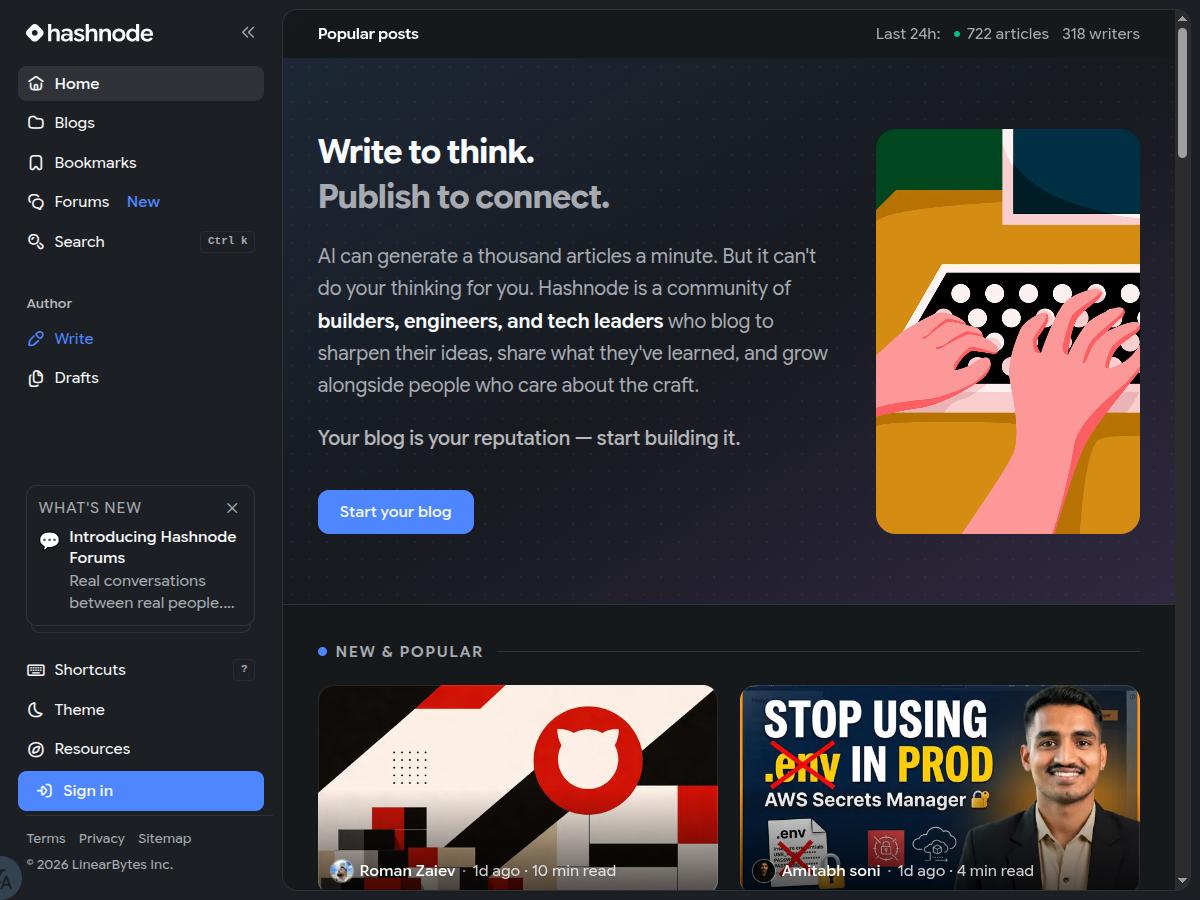Image resolution: width=1200 pixels, height=900 pixels.
Task: Open keyboard Shortcuts icon
Action: (x=36, y=670)
